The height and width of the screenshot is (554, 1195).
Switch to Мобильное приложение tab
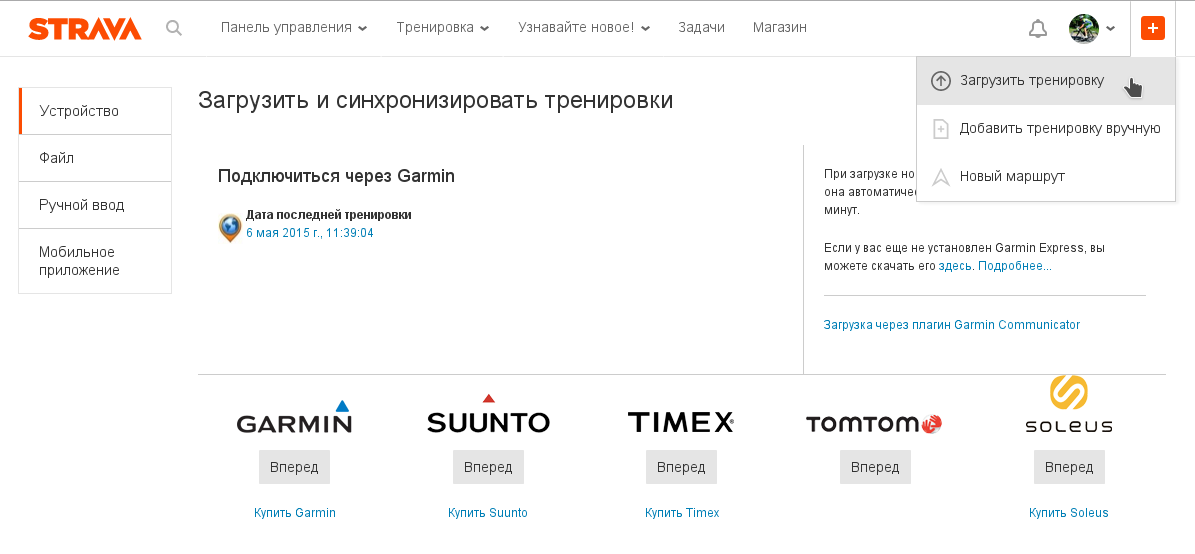95,261
